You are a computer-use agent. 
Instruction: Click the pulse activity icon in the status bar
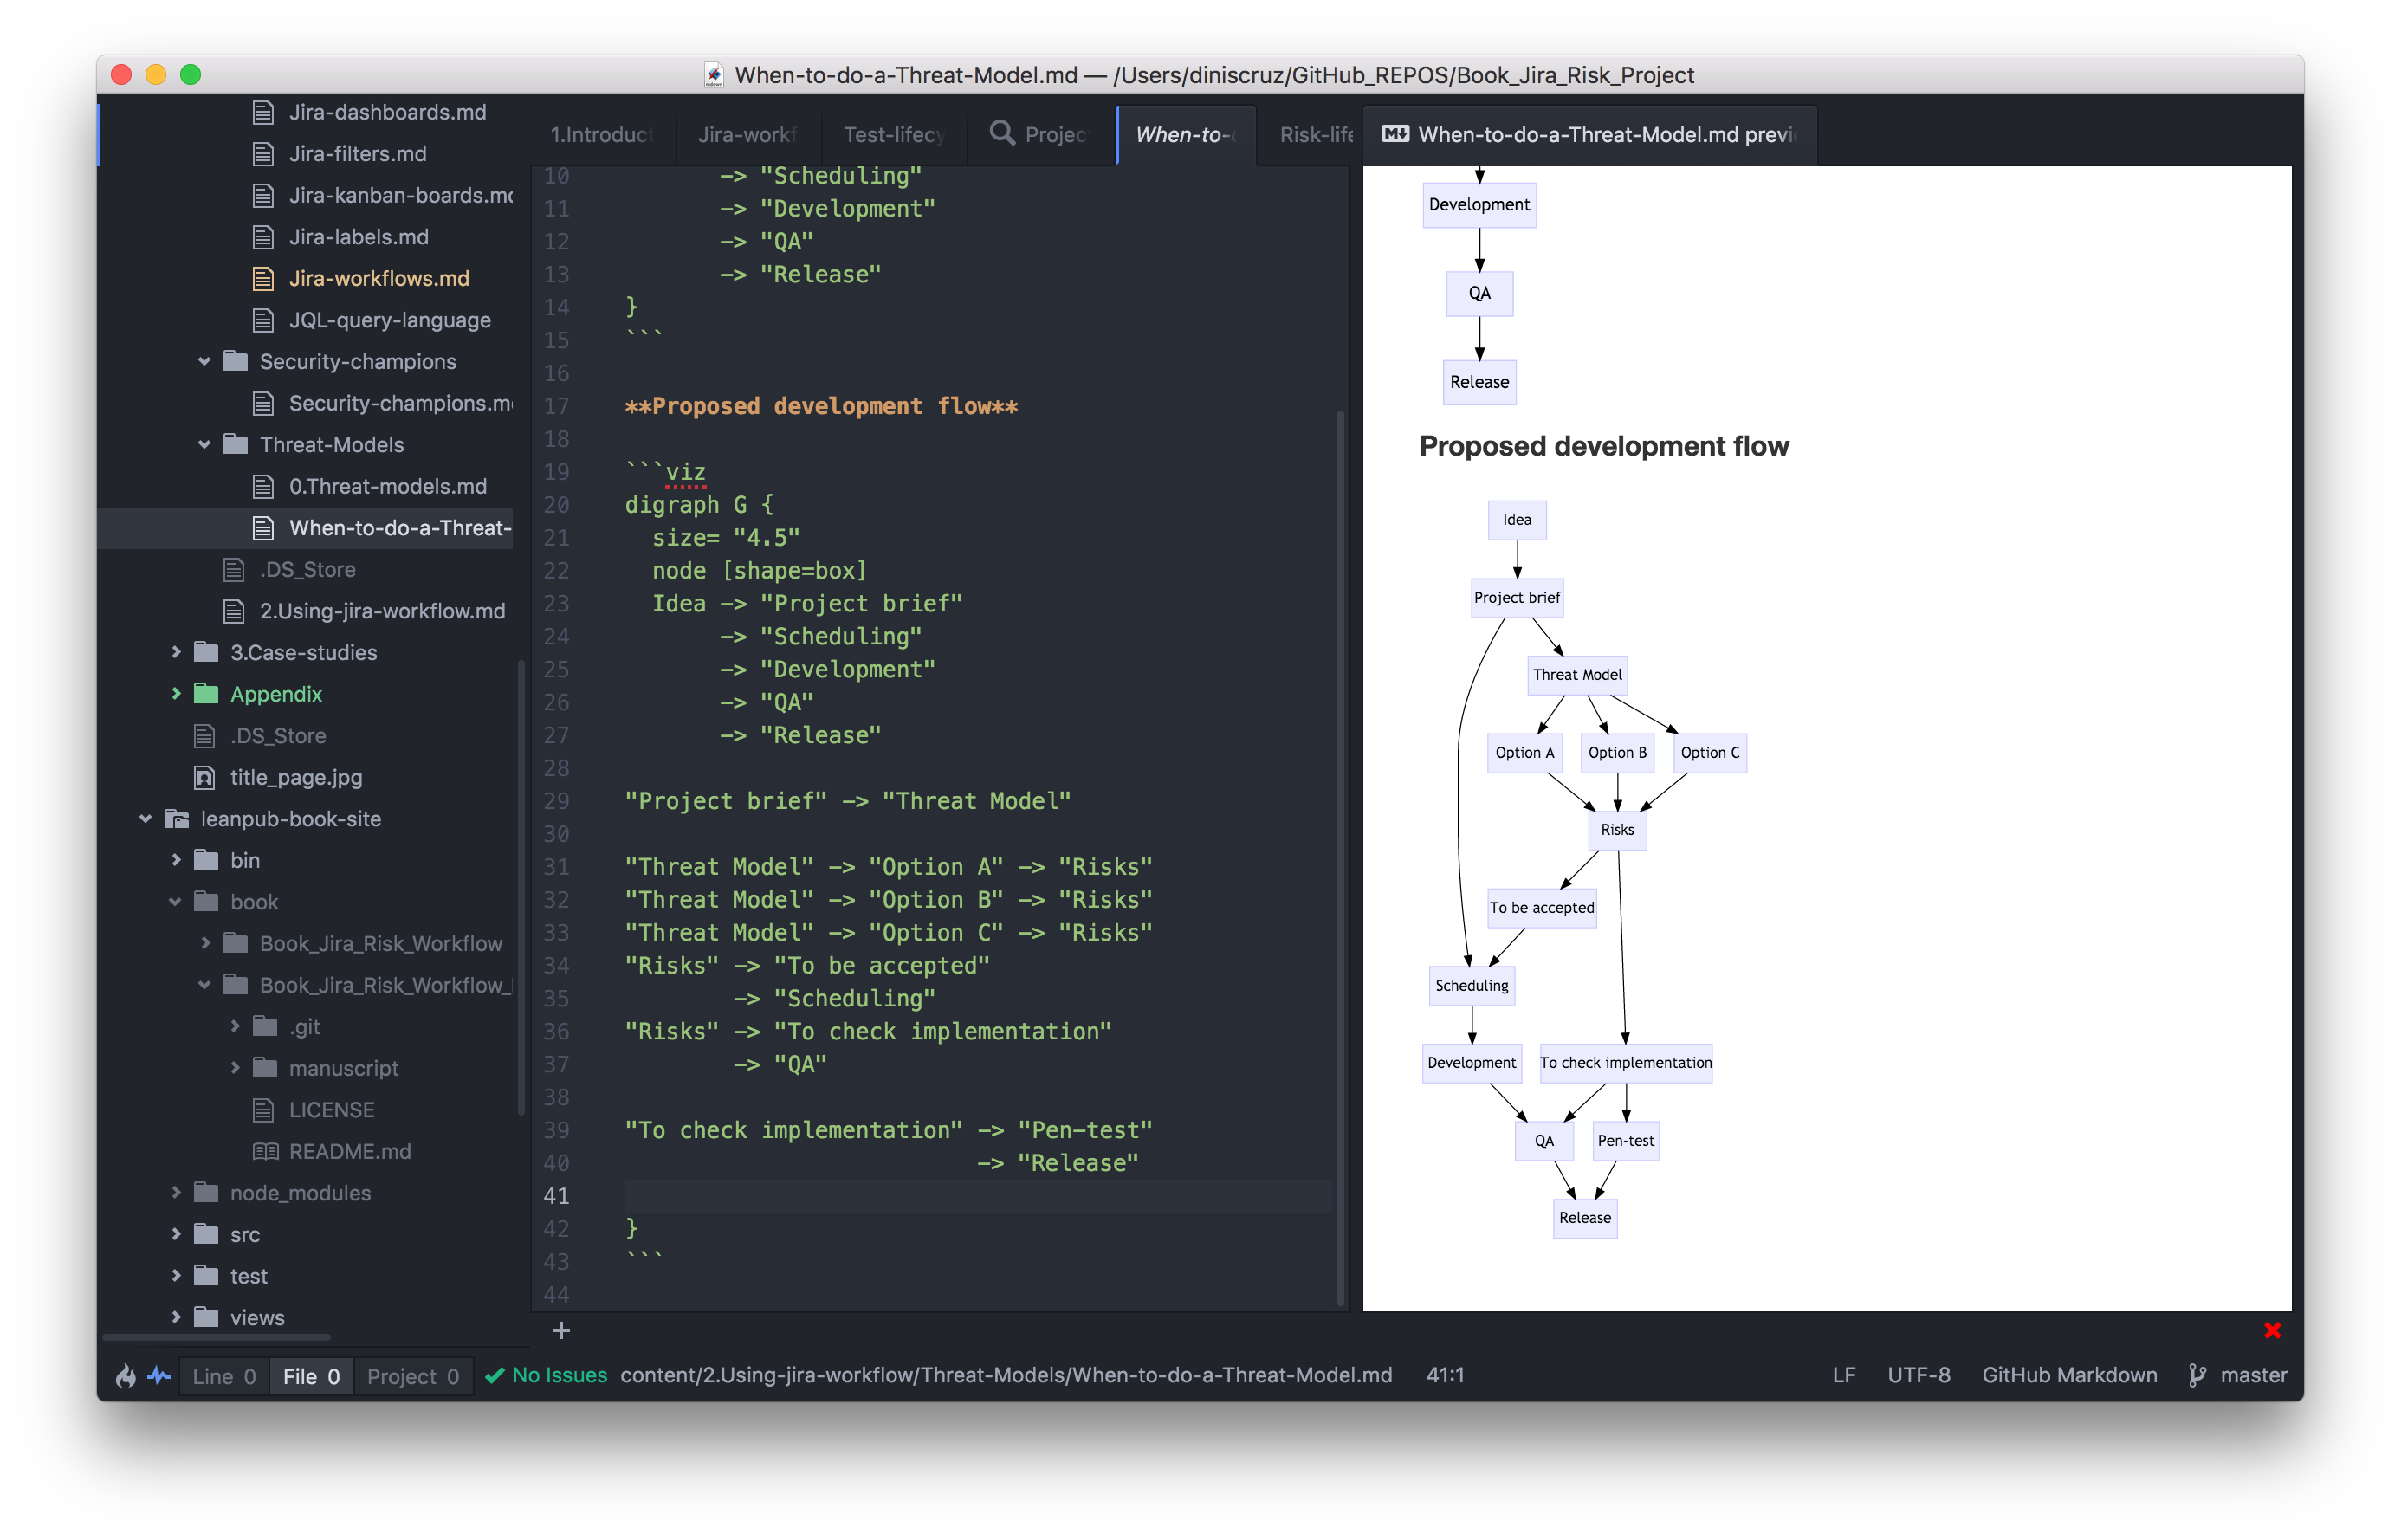click(x=160, y=1376)
